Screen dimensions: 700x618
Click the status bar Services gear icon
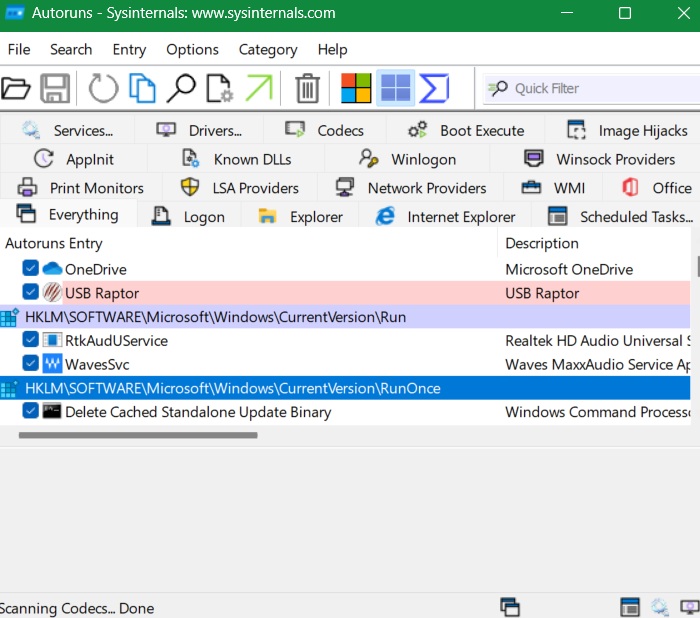[x=660, y=607]
